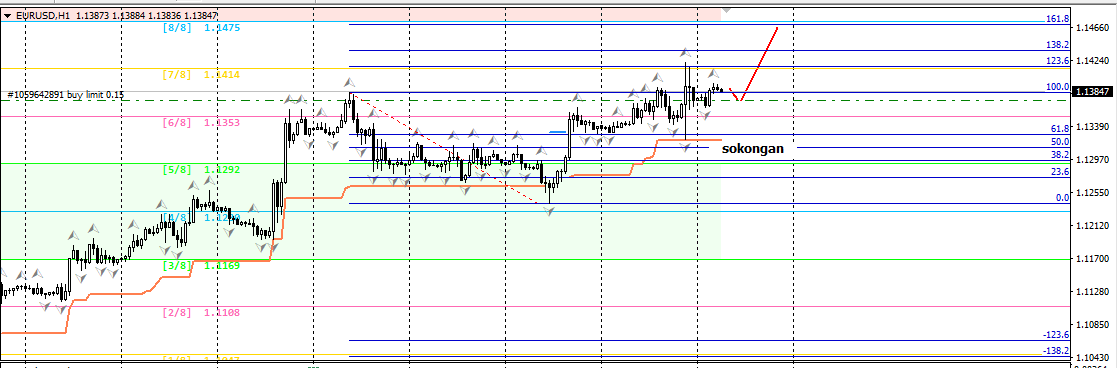Screen dimensions: 1117x368
Task: Click the Fibonacci 100.0 level label
Action: pos(1058,87)
